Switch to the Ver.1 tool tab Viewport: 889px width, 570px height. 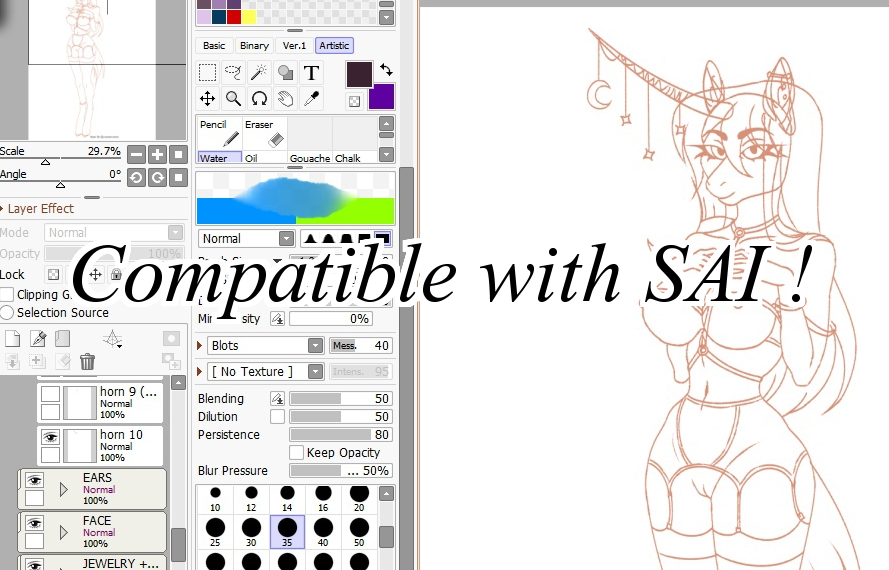coord(294,45)
